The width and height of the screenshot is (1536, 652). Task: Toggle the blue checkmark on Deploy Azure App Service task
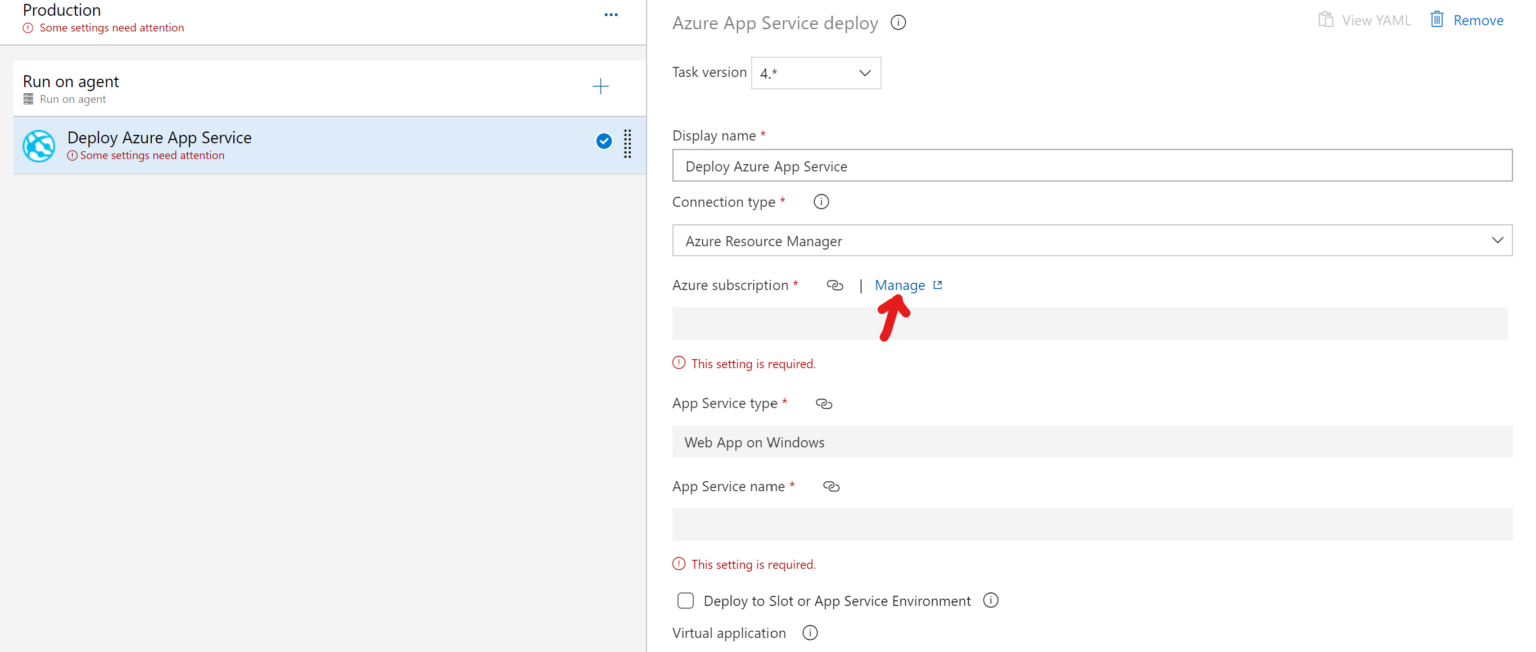(604, 142)
